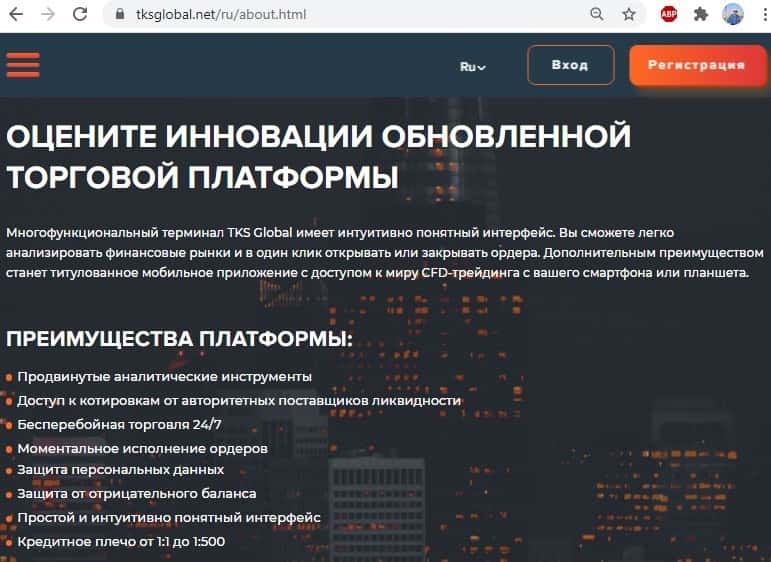Click the tksglobal.net address bar URL
Image resolution: width=771 pixels, height=562 pixels.
[221, 14]
